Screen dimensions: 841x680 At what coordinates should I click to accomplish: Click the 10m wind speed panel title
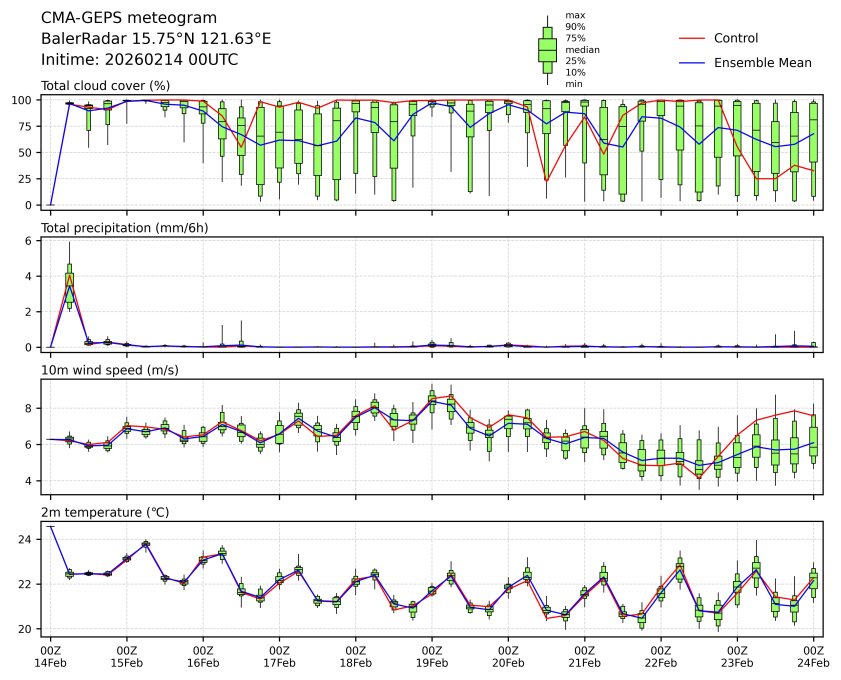click(107, 370)
